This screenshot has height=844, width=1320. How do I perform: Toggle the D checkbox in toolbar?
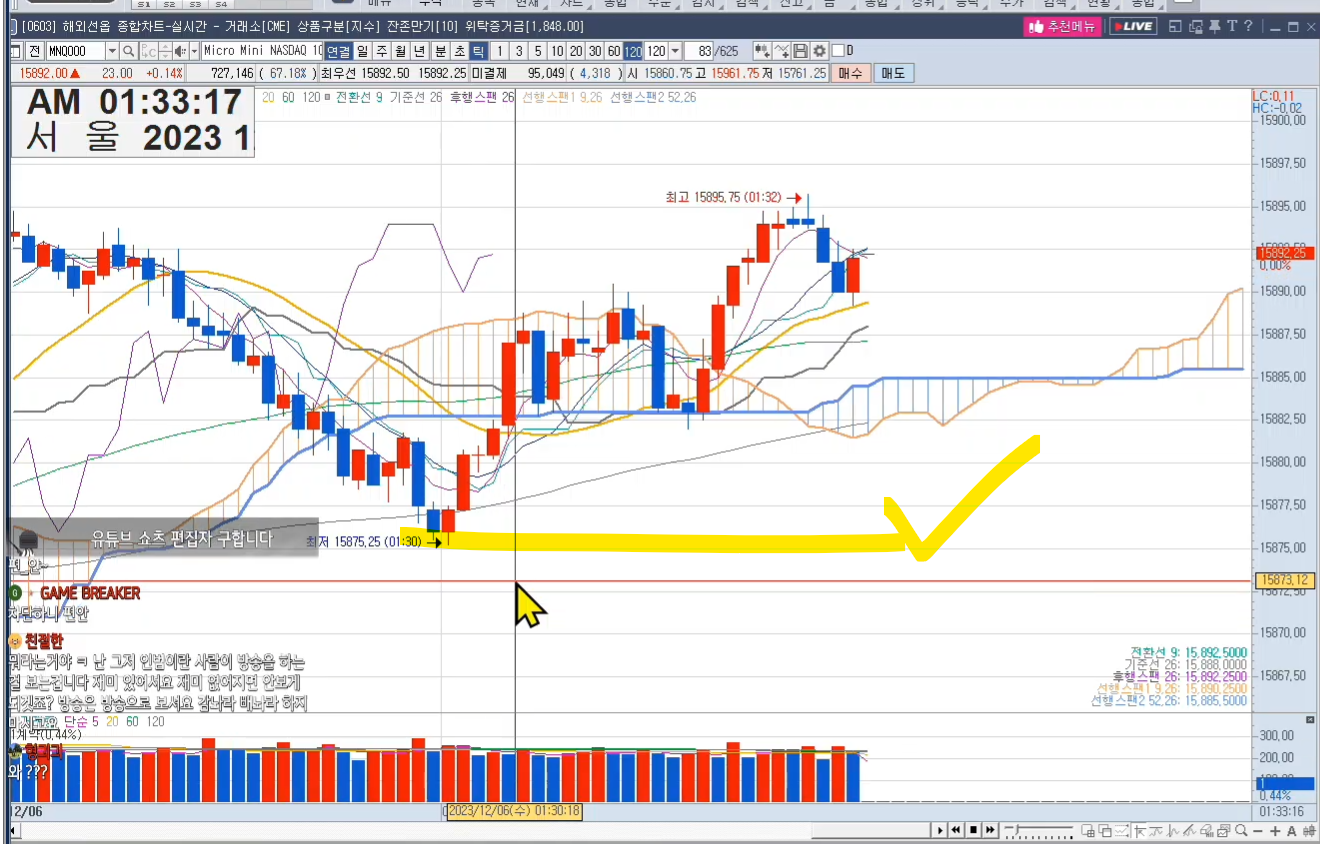(x=839, y=51)
